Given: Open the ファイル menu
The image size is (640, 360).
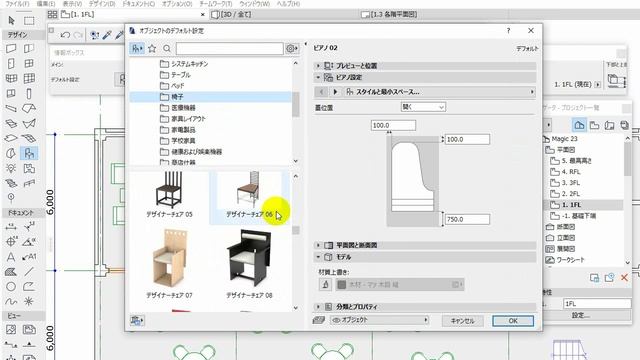Looking at the screenshot, I should coord(17,3).
